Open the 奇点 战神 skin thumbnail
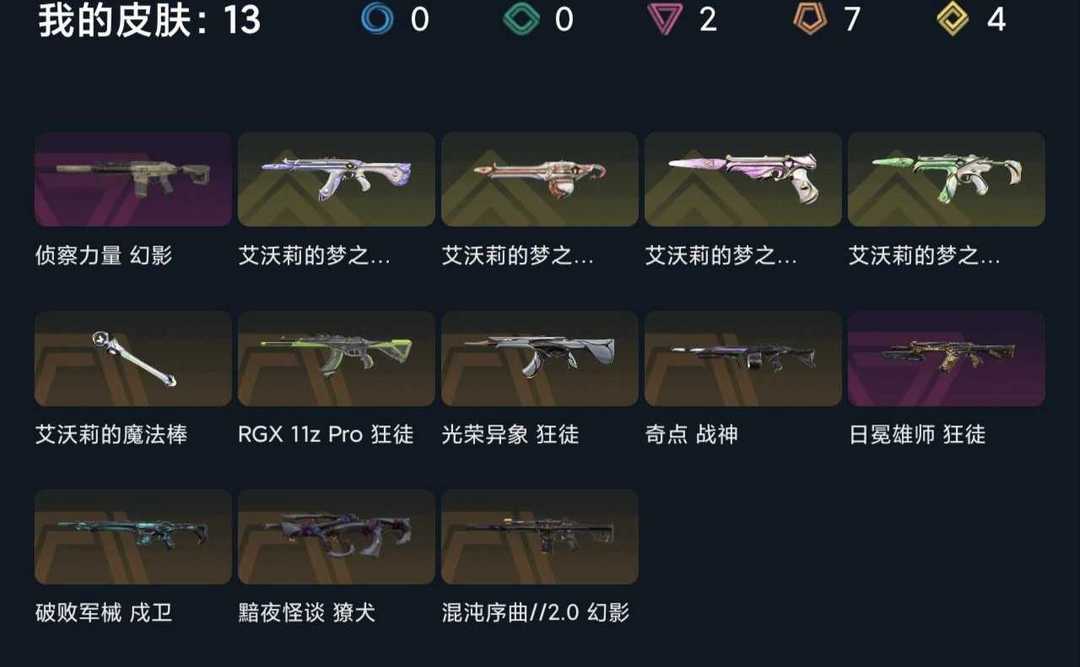The width and height of the screenshot is (1080, 667). 743,358
